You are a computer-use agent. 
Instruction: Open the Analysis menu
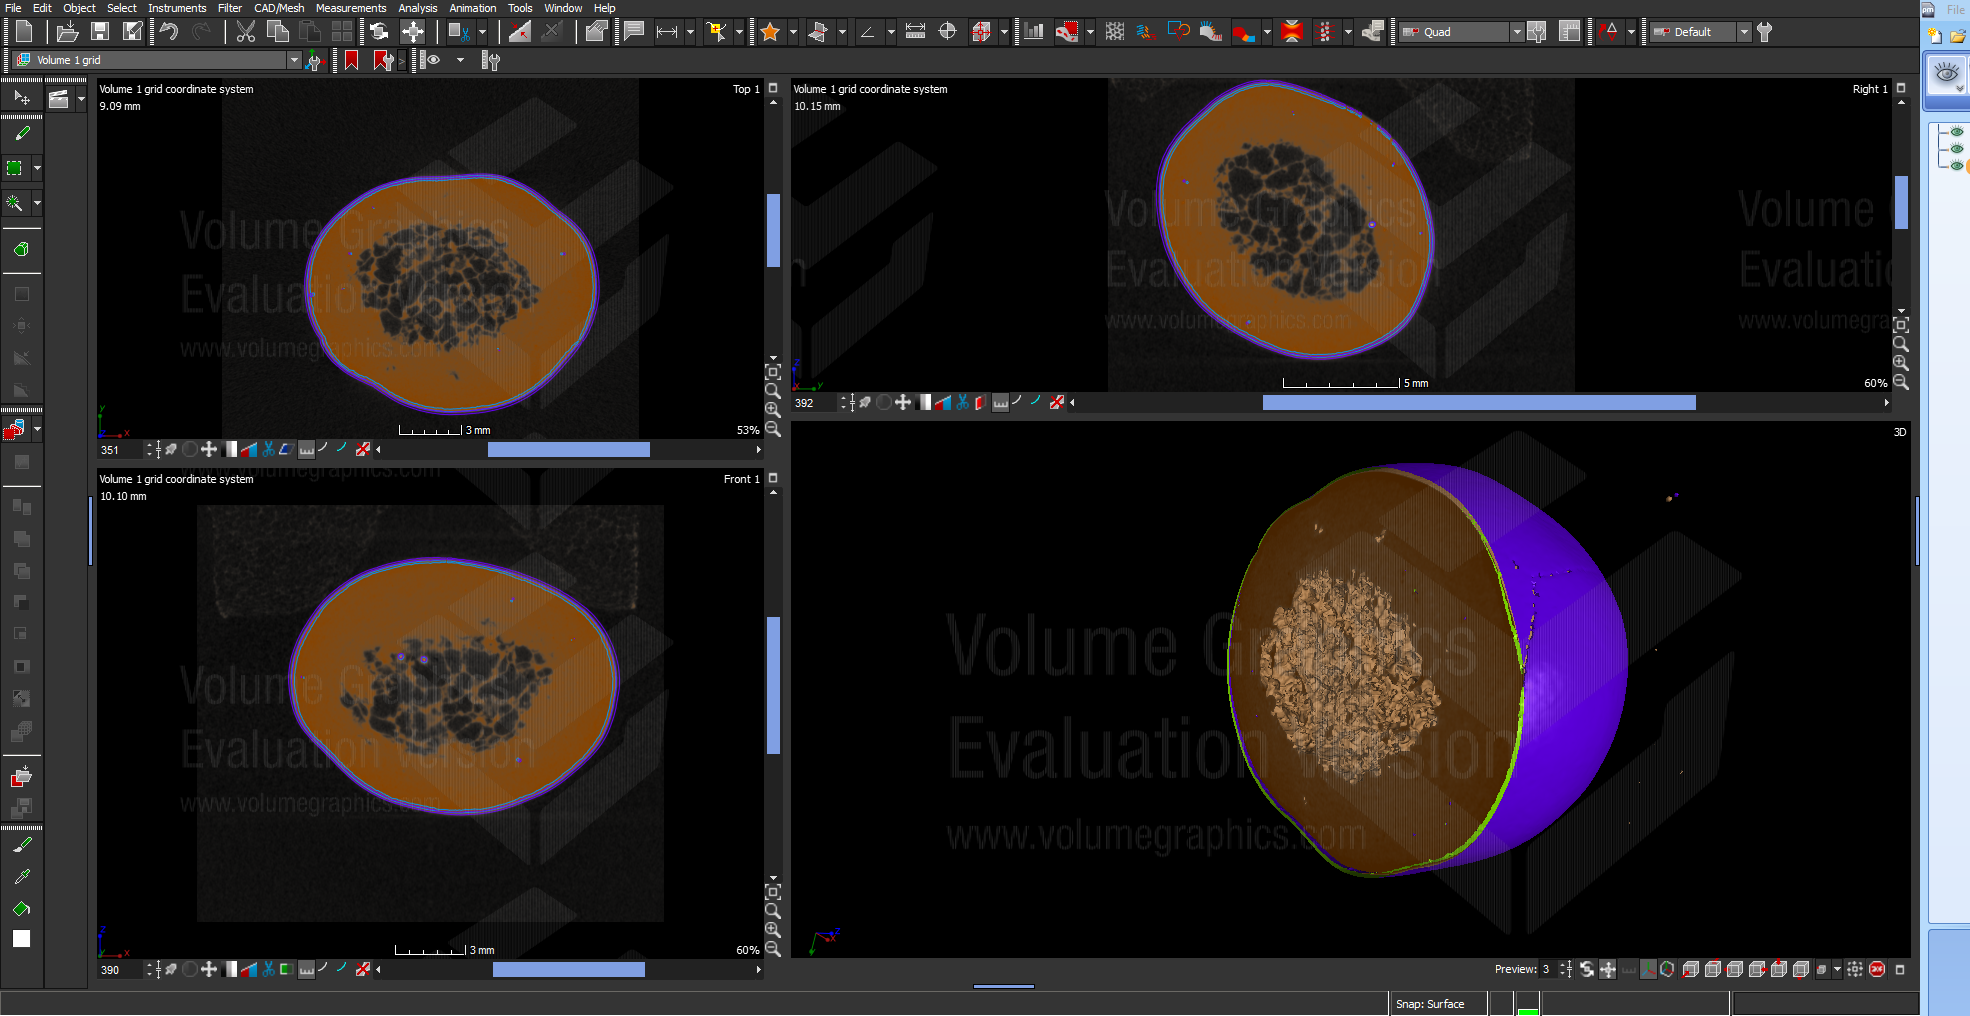coord(418,8)
